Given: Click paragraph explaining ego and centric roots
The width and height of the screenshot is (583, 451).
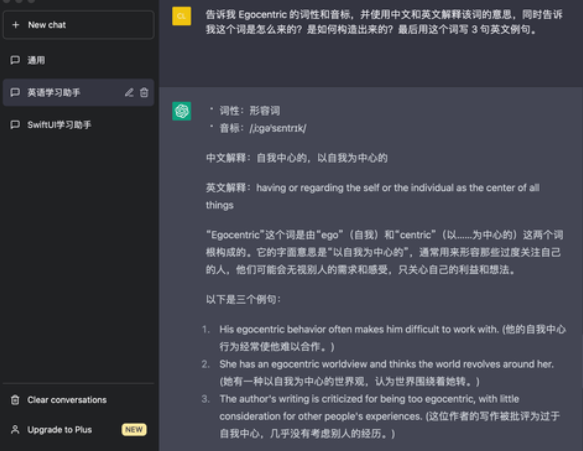Looking at the screenshot, I should pos(385,252).
